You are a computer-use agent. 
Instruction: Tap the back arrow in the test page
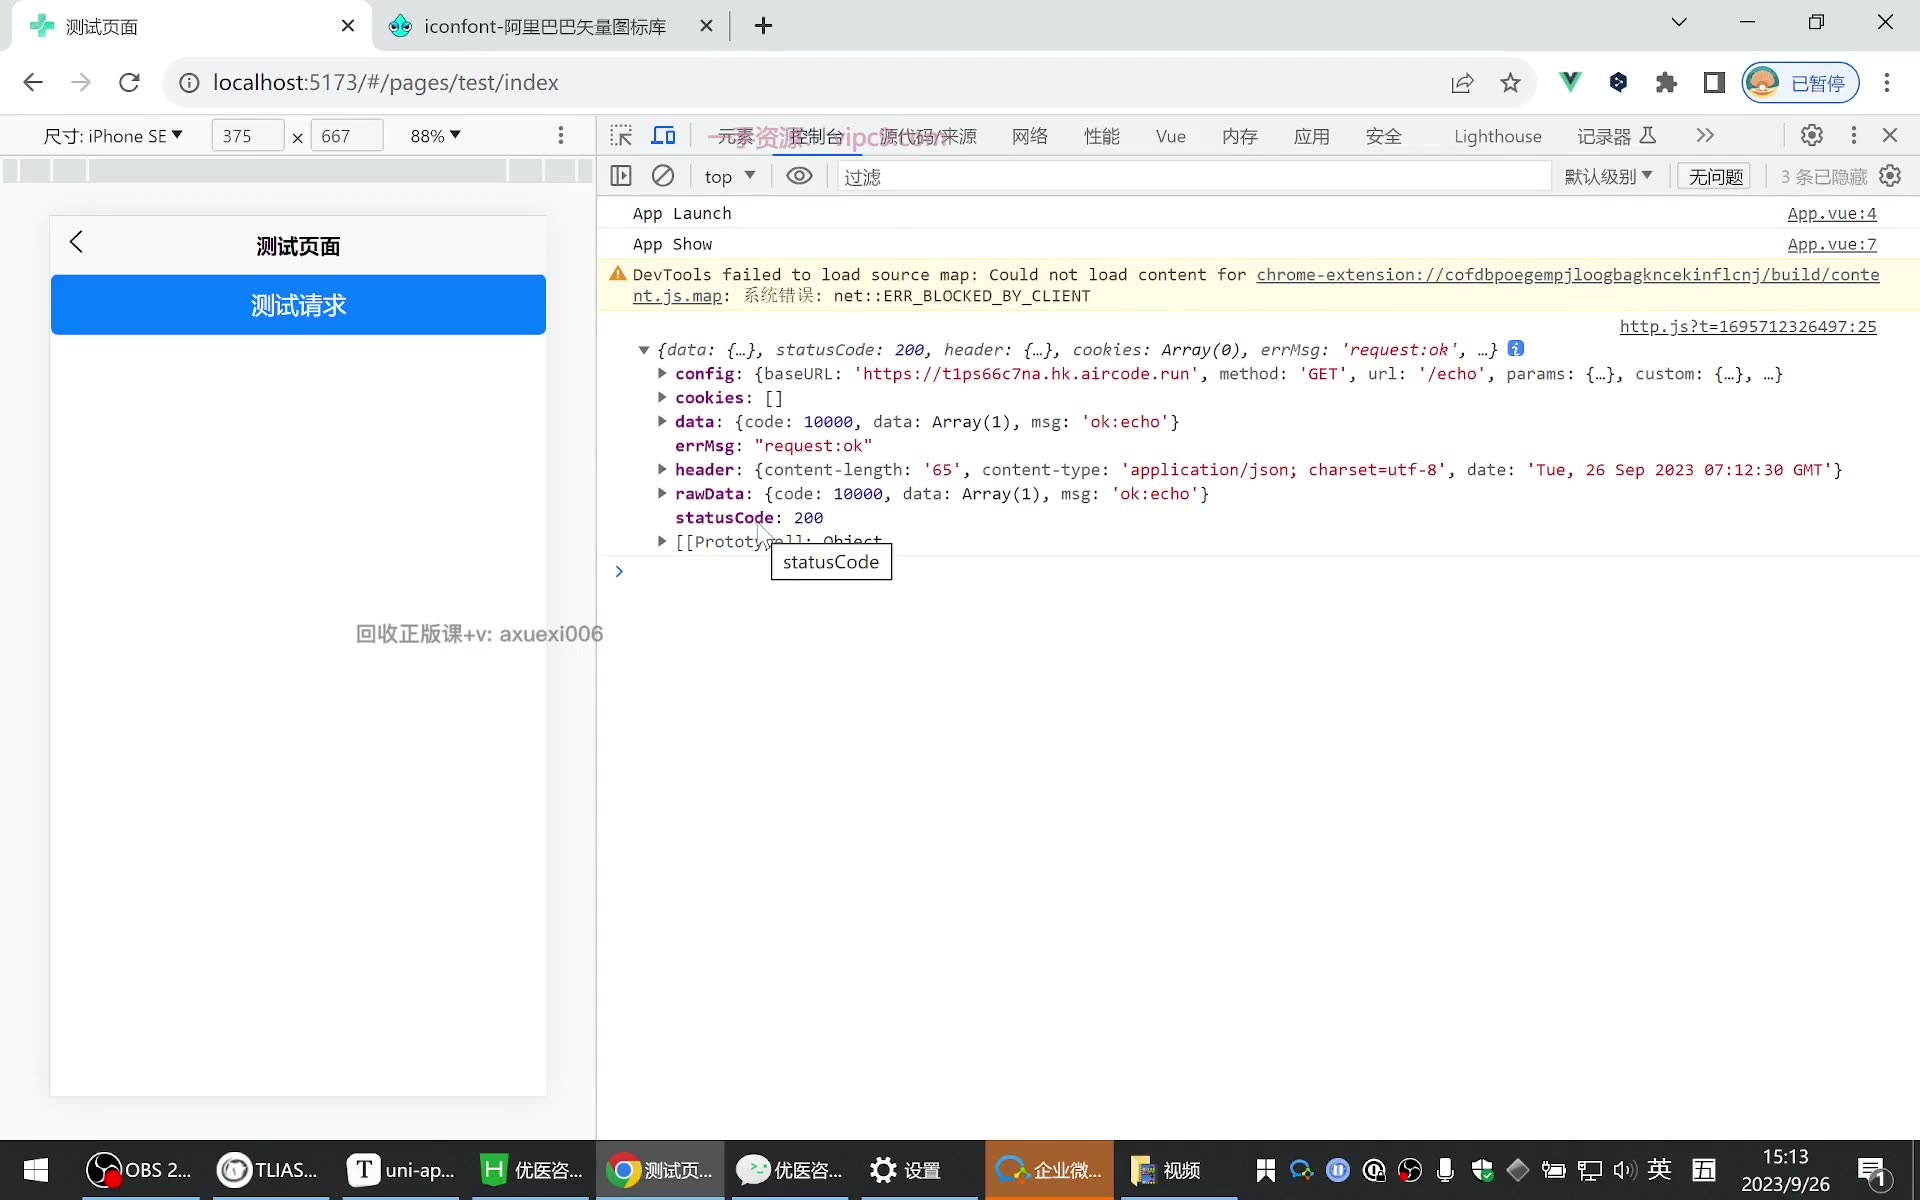point(76,242)
